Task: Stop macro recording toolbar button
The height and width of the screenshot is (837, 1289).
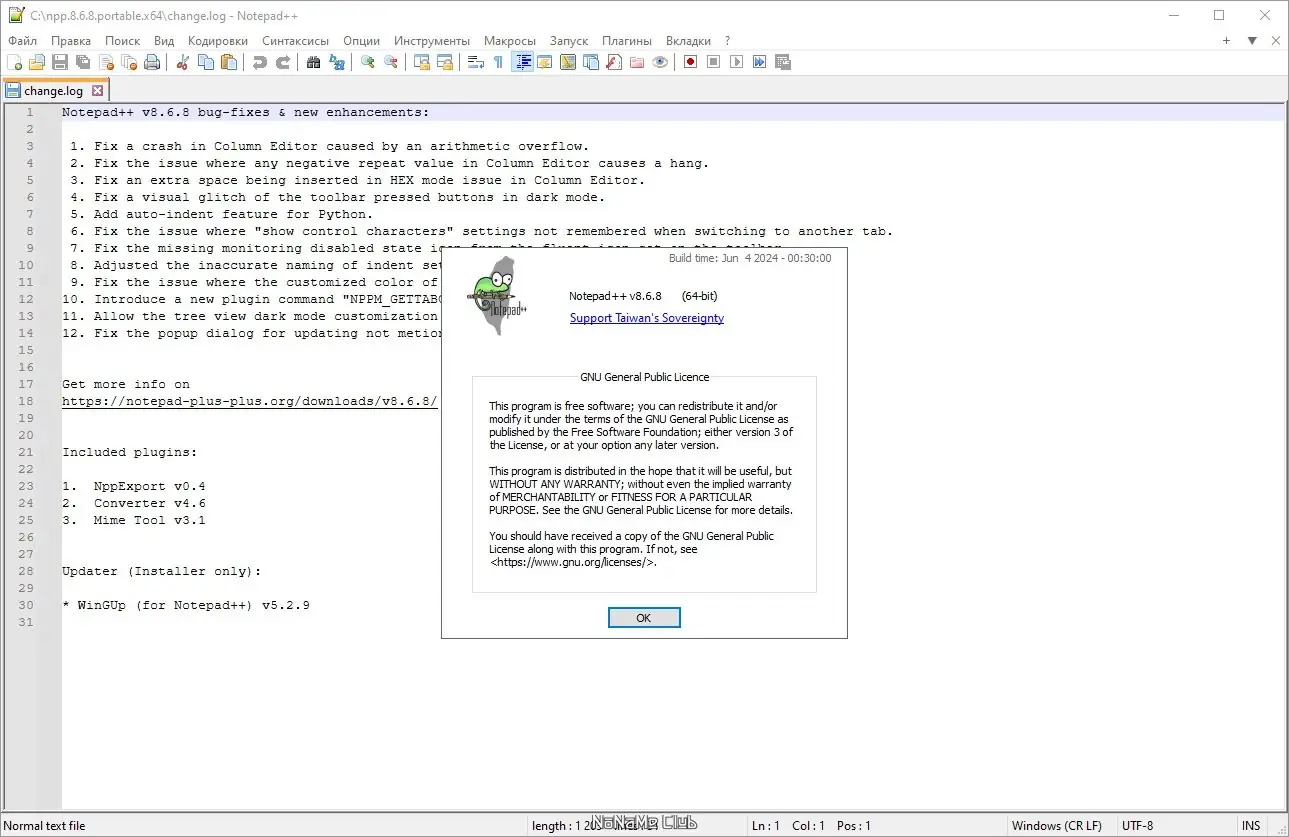Action: pos(714,62)
